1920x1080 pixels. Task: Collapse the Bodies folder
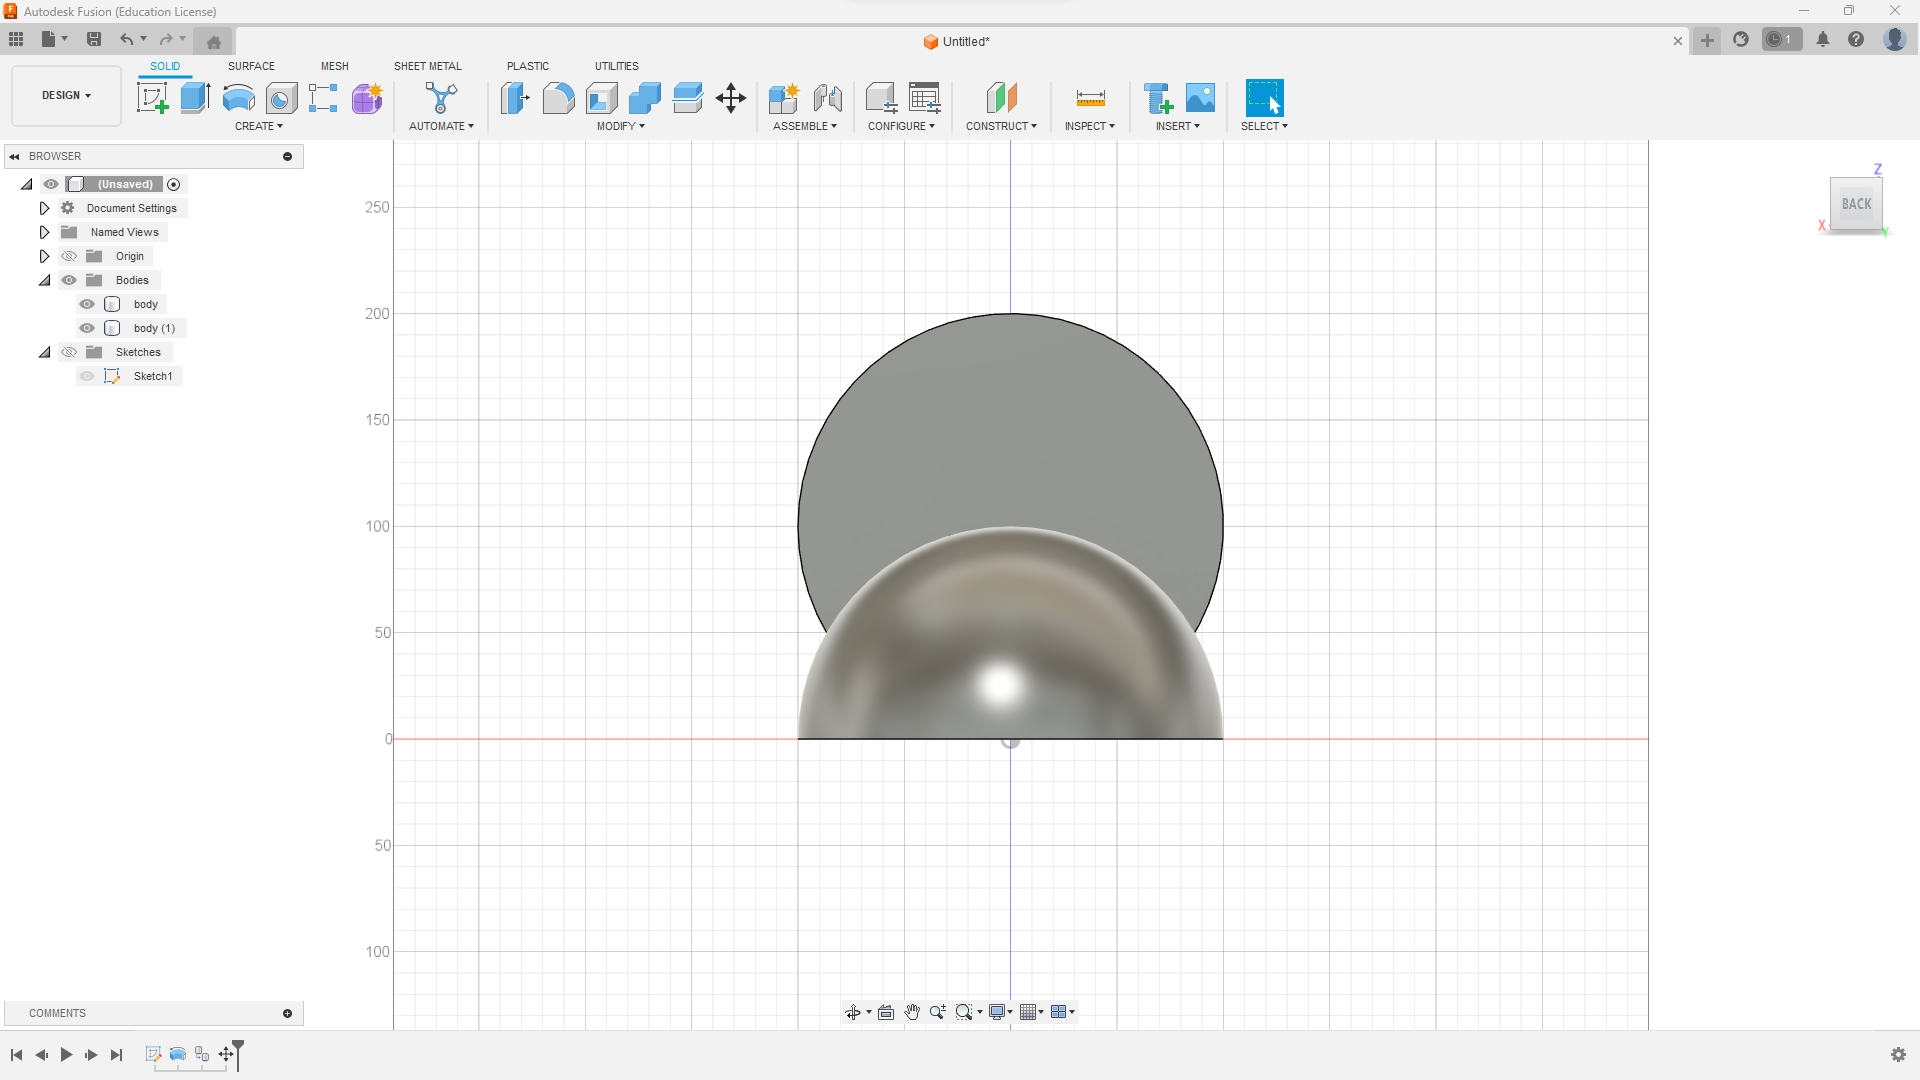[x=45, y=280]
